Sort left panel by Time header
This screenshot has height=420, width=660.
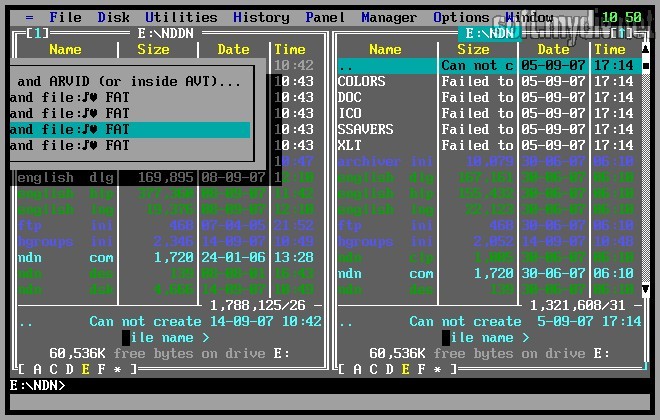pos(290,49)
